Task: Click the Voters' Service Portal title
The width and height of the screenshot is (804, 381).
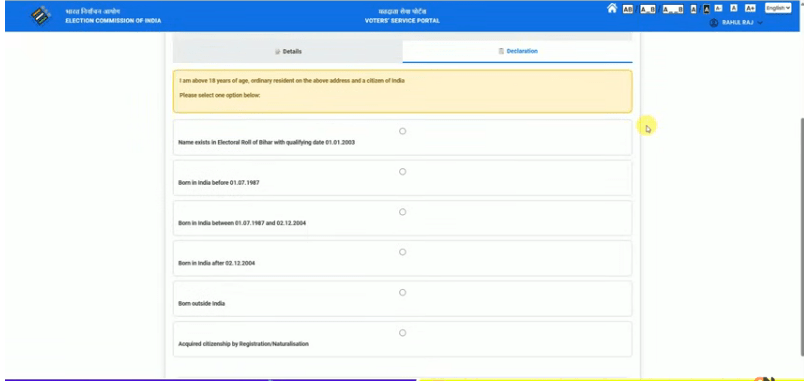Action: coord(402,21)
